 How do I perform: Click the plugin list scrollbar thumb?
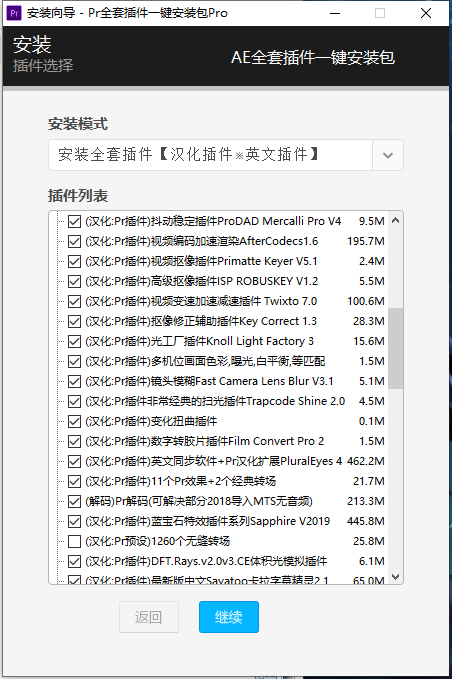[x=395, y=348]
